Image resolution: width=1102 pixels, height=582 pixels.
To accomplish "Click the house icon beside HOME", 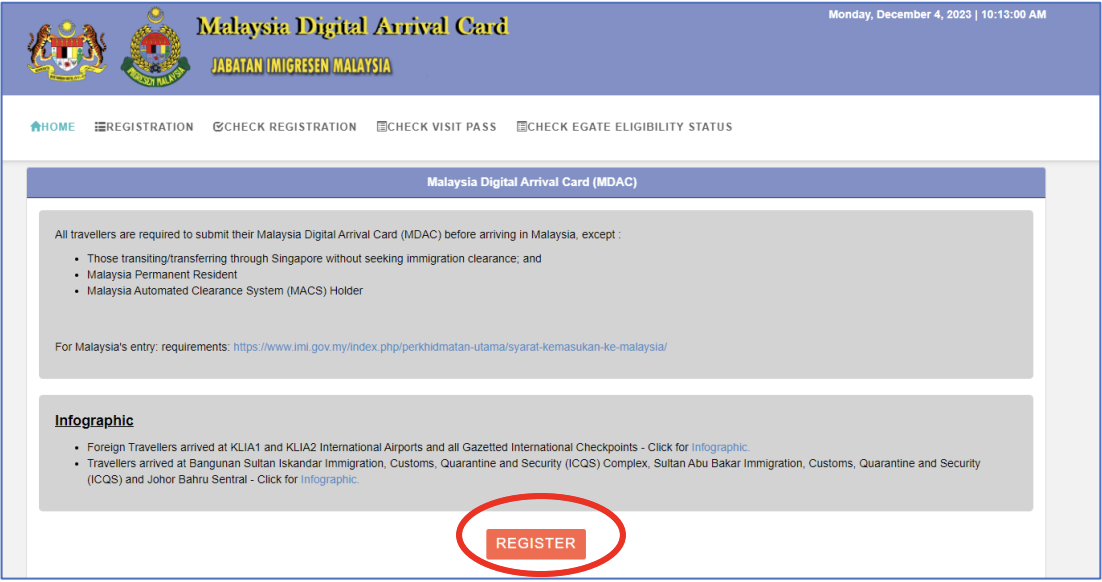I will coord(36,127).
